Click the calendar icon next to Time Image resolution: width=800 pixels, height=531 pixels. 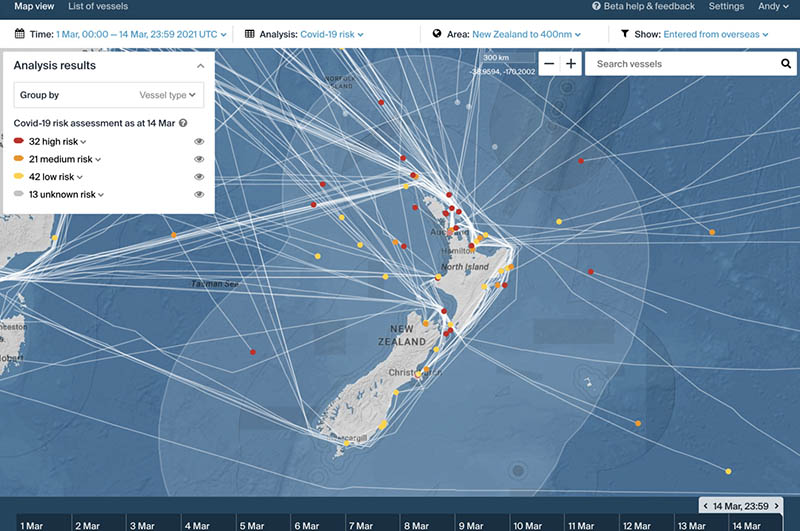(19, 34)
